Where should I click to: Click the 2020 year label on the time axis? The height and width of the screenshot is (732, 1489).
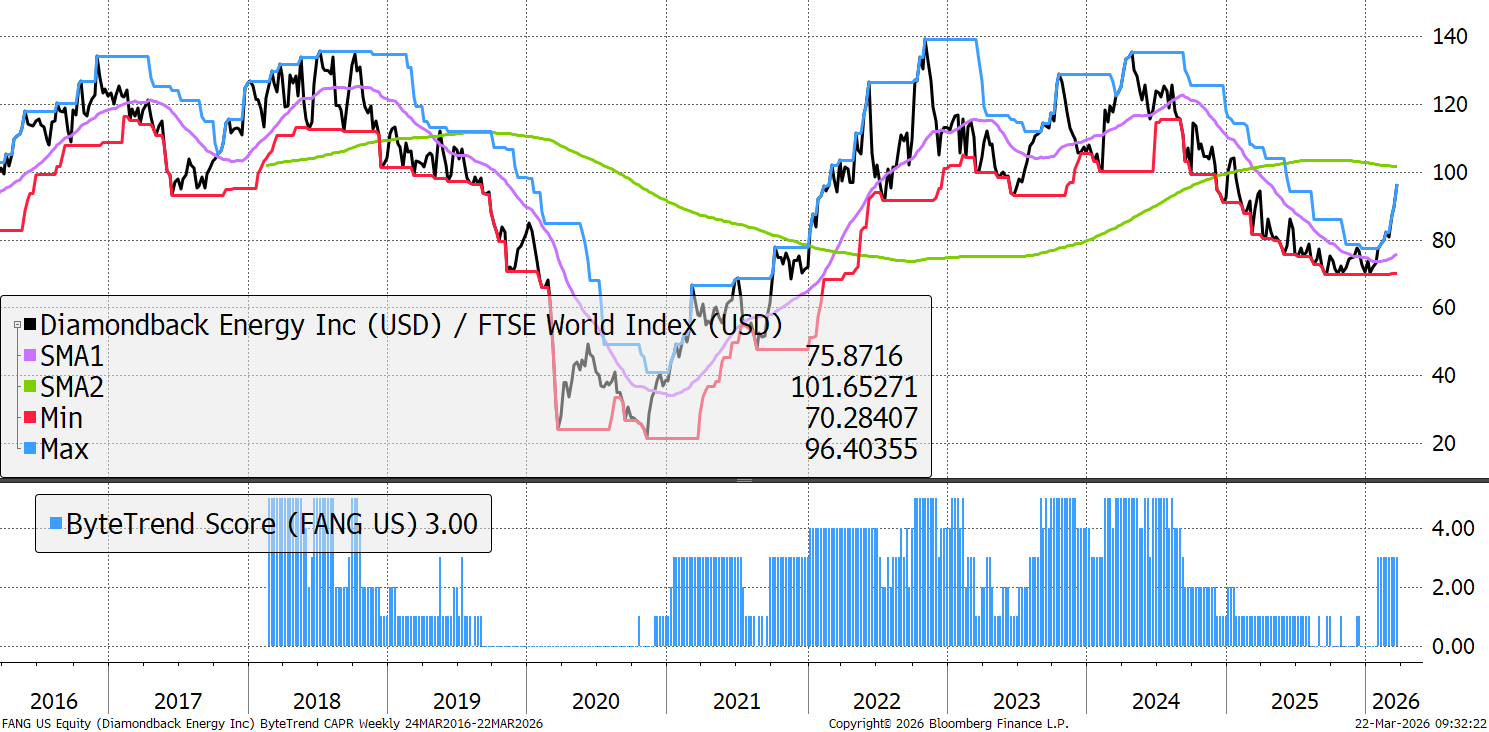point(597,701)
